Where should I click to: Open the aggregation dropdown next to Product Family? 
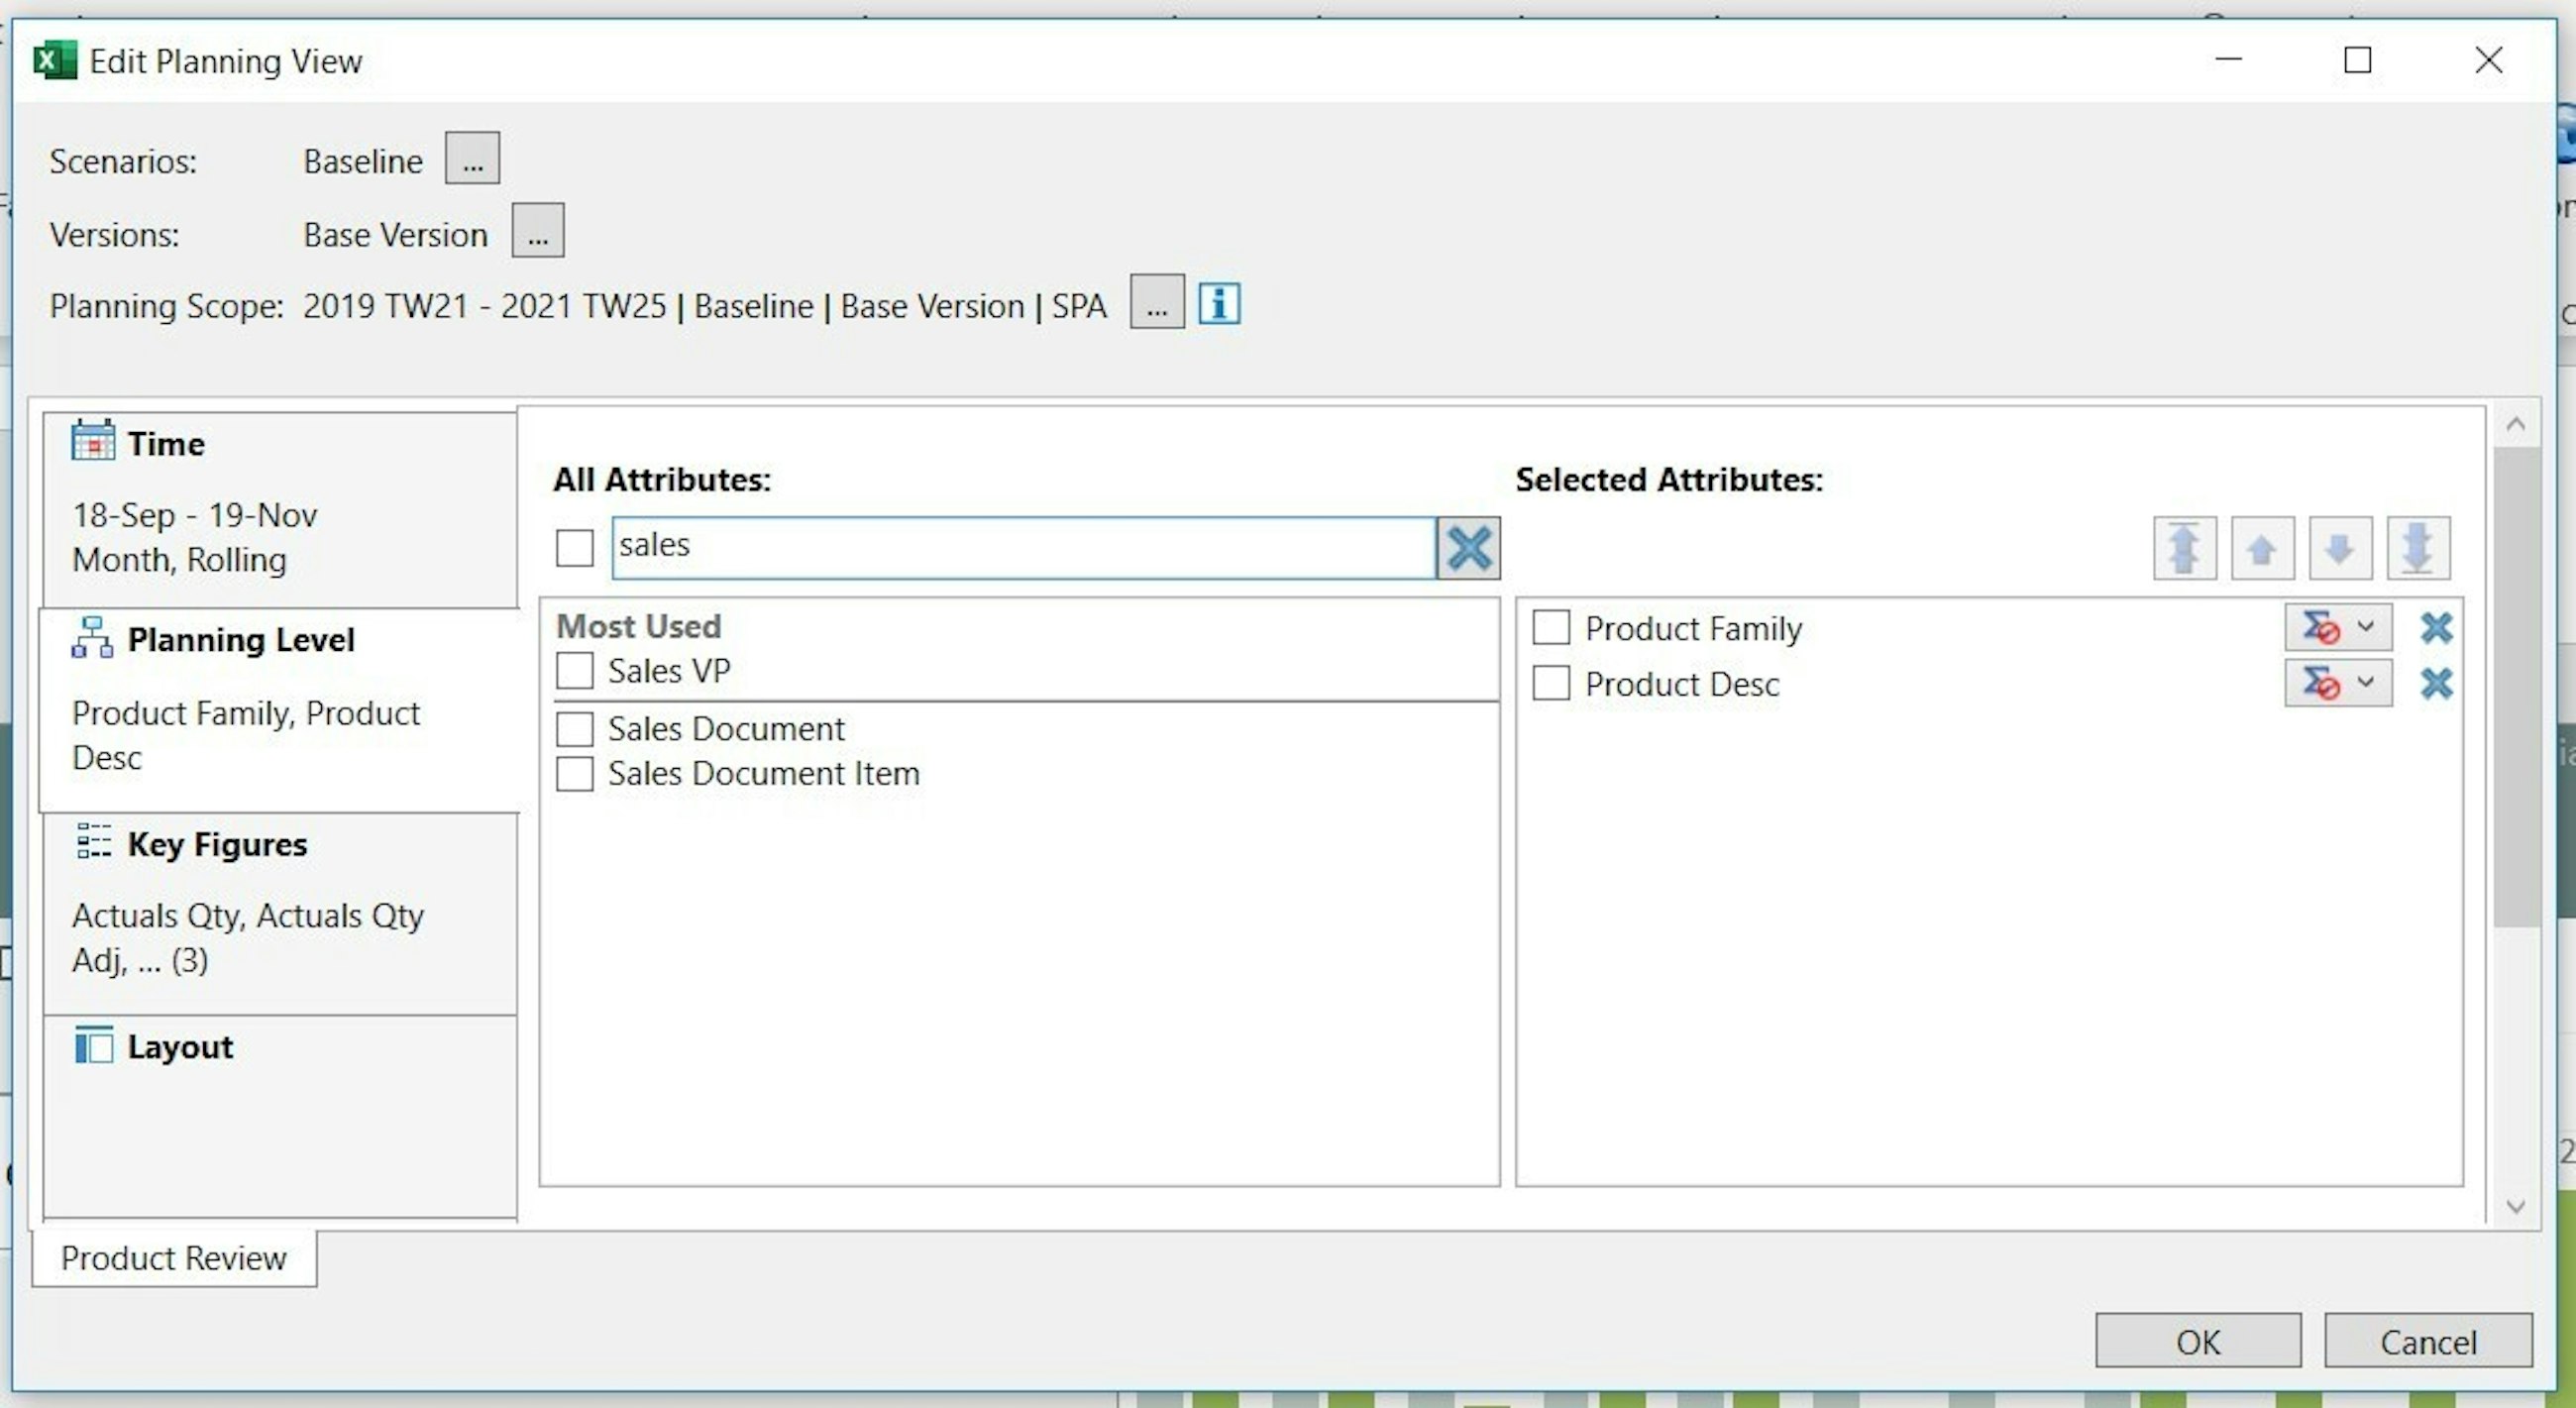pos(2365,627)
